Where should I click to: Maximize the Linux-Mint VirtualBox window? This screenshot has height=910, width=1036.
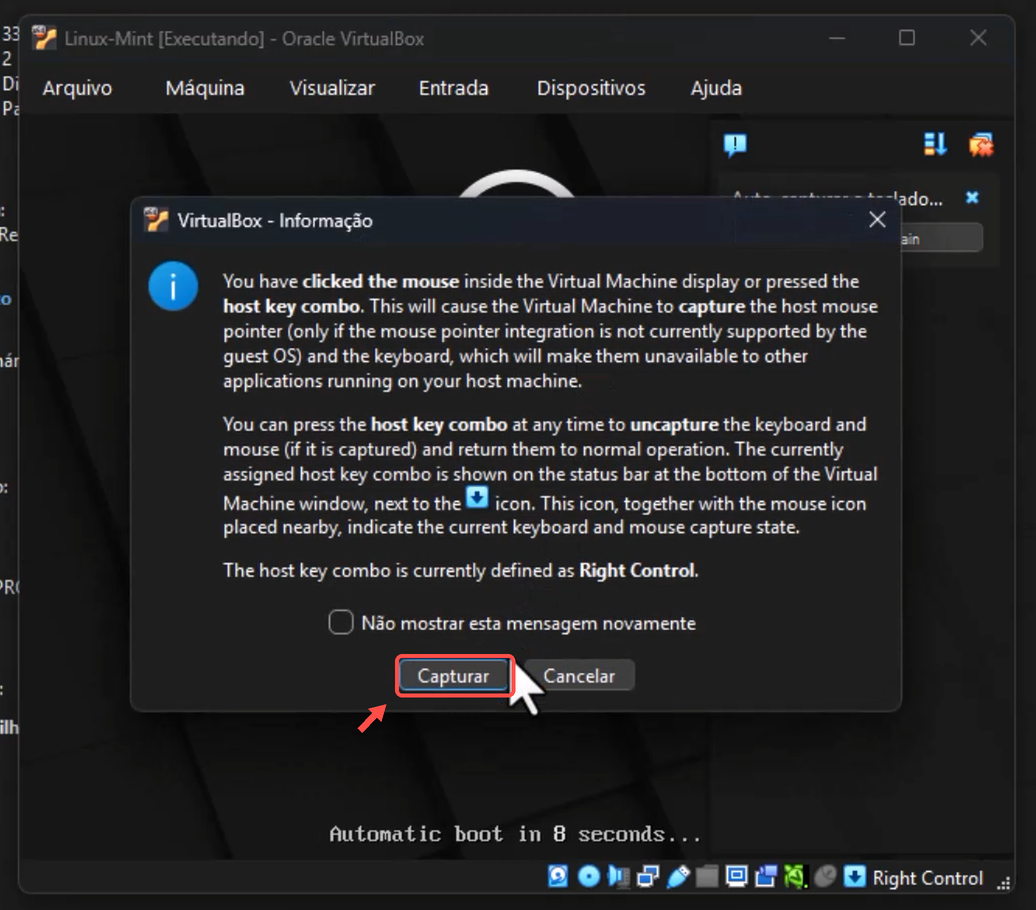[906, 38]
